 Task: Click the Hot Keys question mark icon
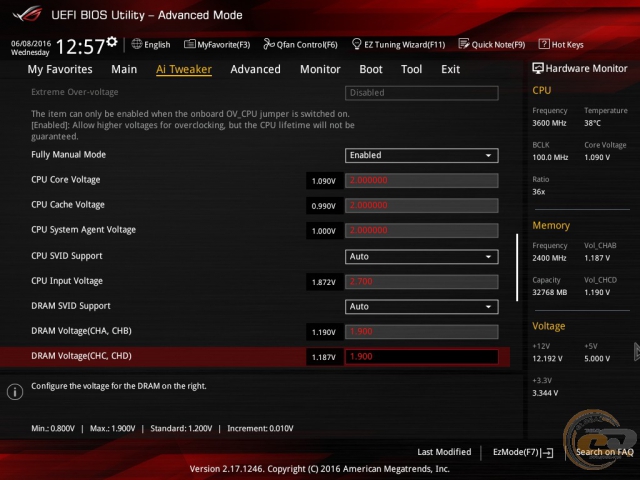[x=544, y=44]
